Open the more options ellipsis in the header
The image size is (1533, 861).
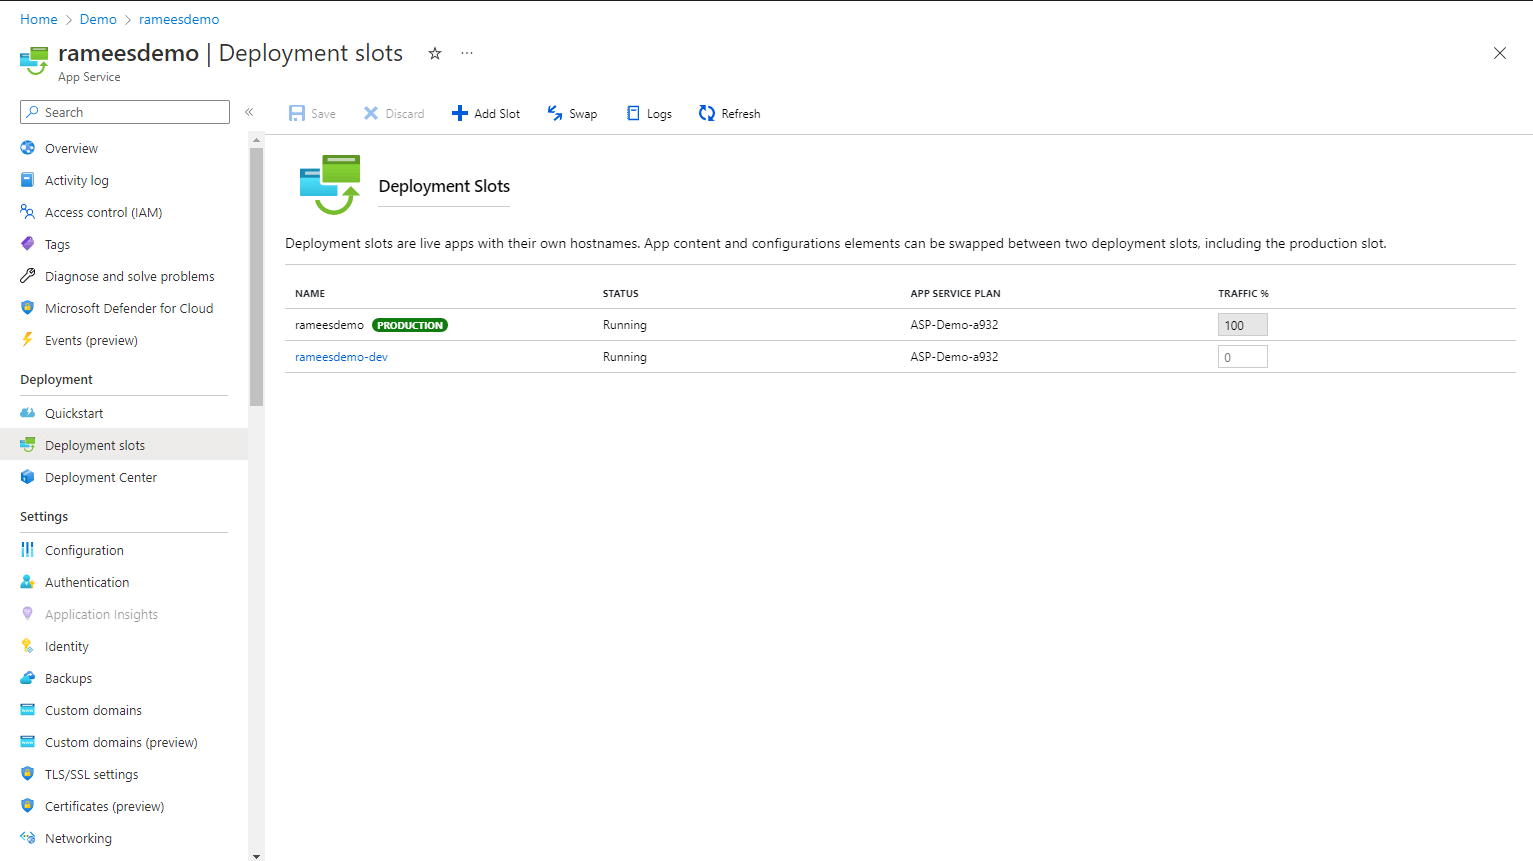(x=467, y=53)
